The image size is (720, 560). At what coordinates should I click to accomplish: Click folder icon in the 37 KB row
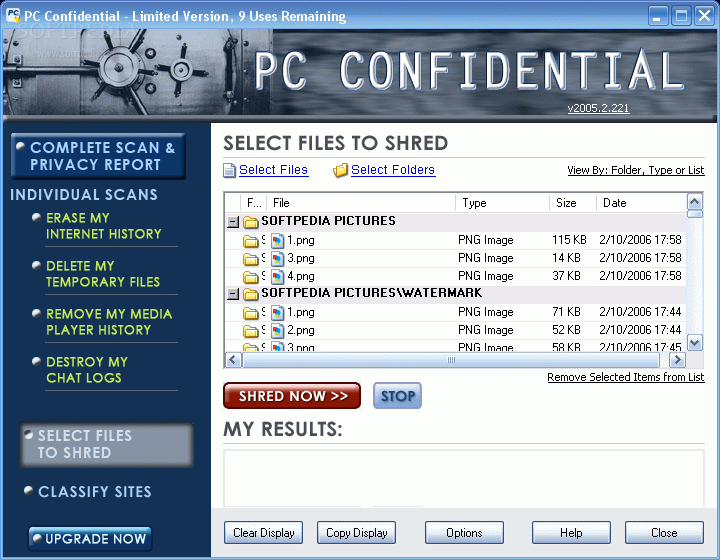click(250, 277)
